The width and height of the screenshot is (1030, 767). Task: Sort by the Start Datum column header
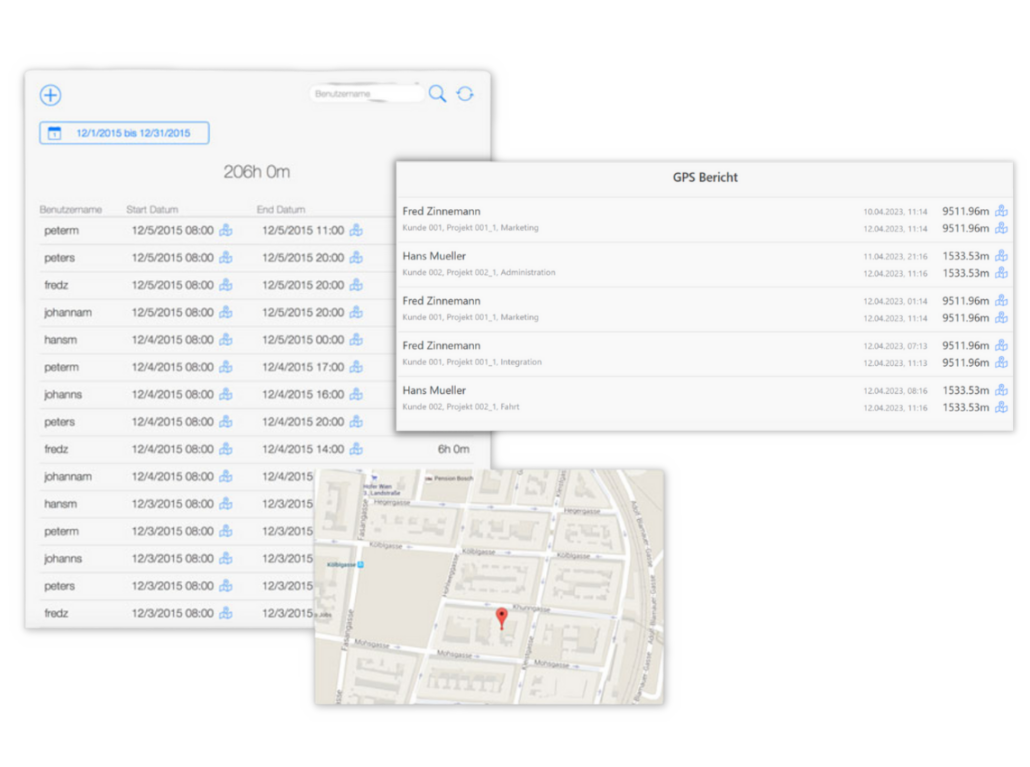click(152, 210)
